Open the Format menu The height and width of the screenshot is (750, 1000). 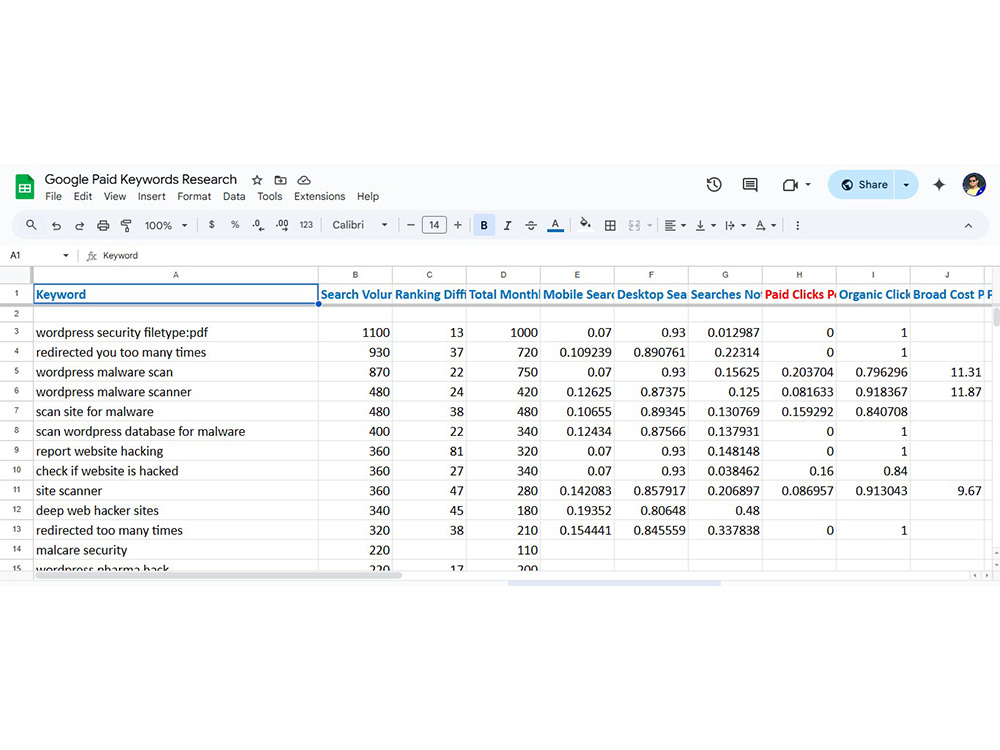[194, 196]
